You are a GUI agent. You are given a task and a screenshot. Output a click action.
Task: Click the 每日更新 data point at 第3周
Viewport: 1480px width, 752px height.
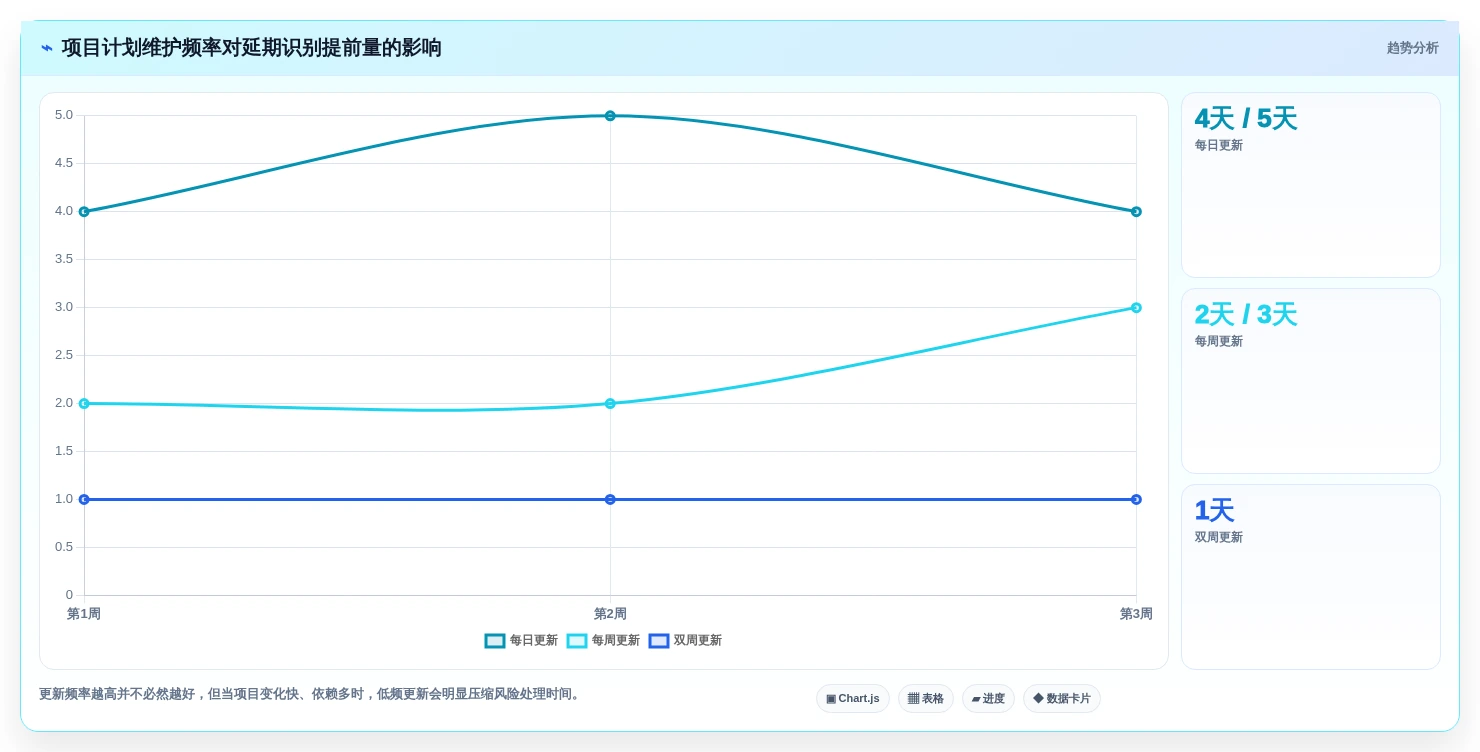click(1136, 212)
